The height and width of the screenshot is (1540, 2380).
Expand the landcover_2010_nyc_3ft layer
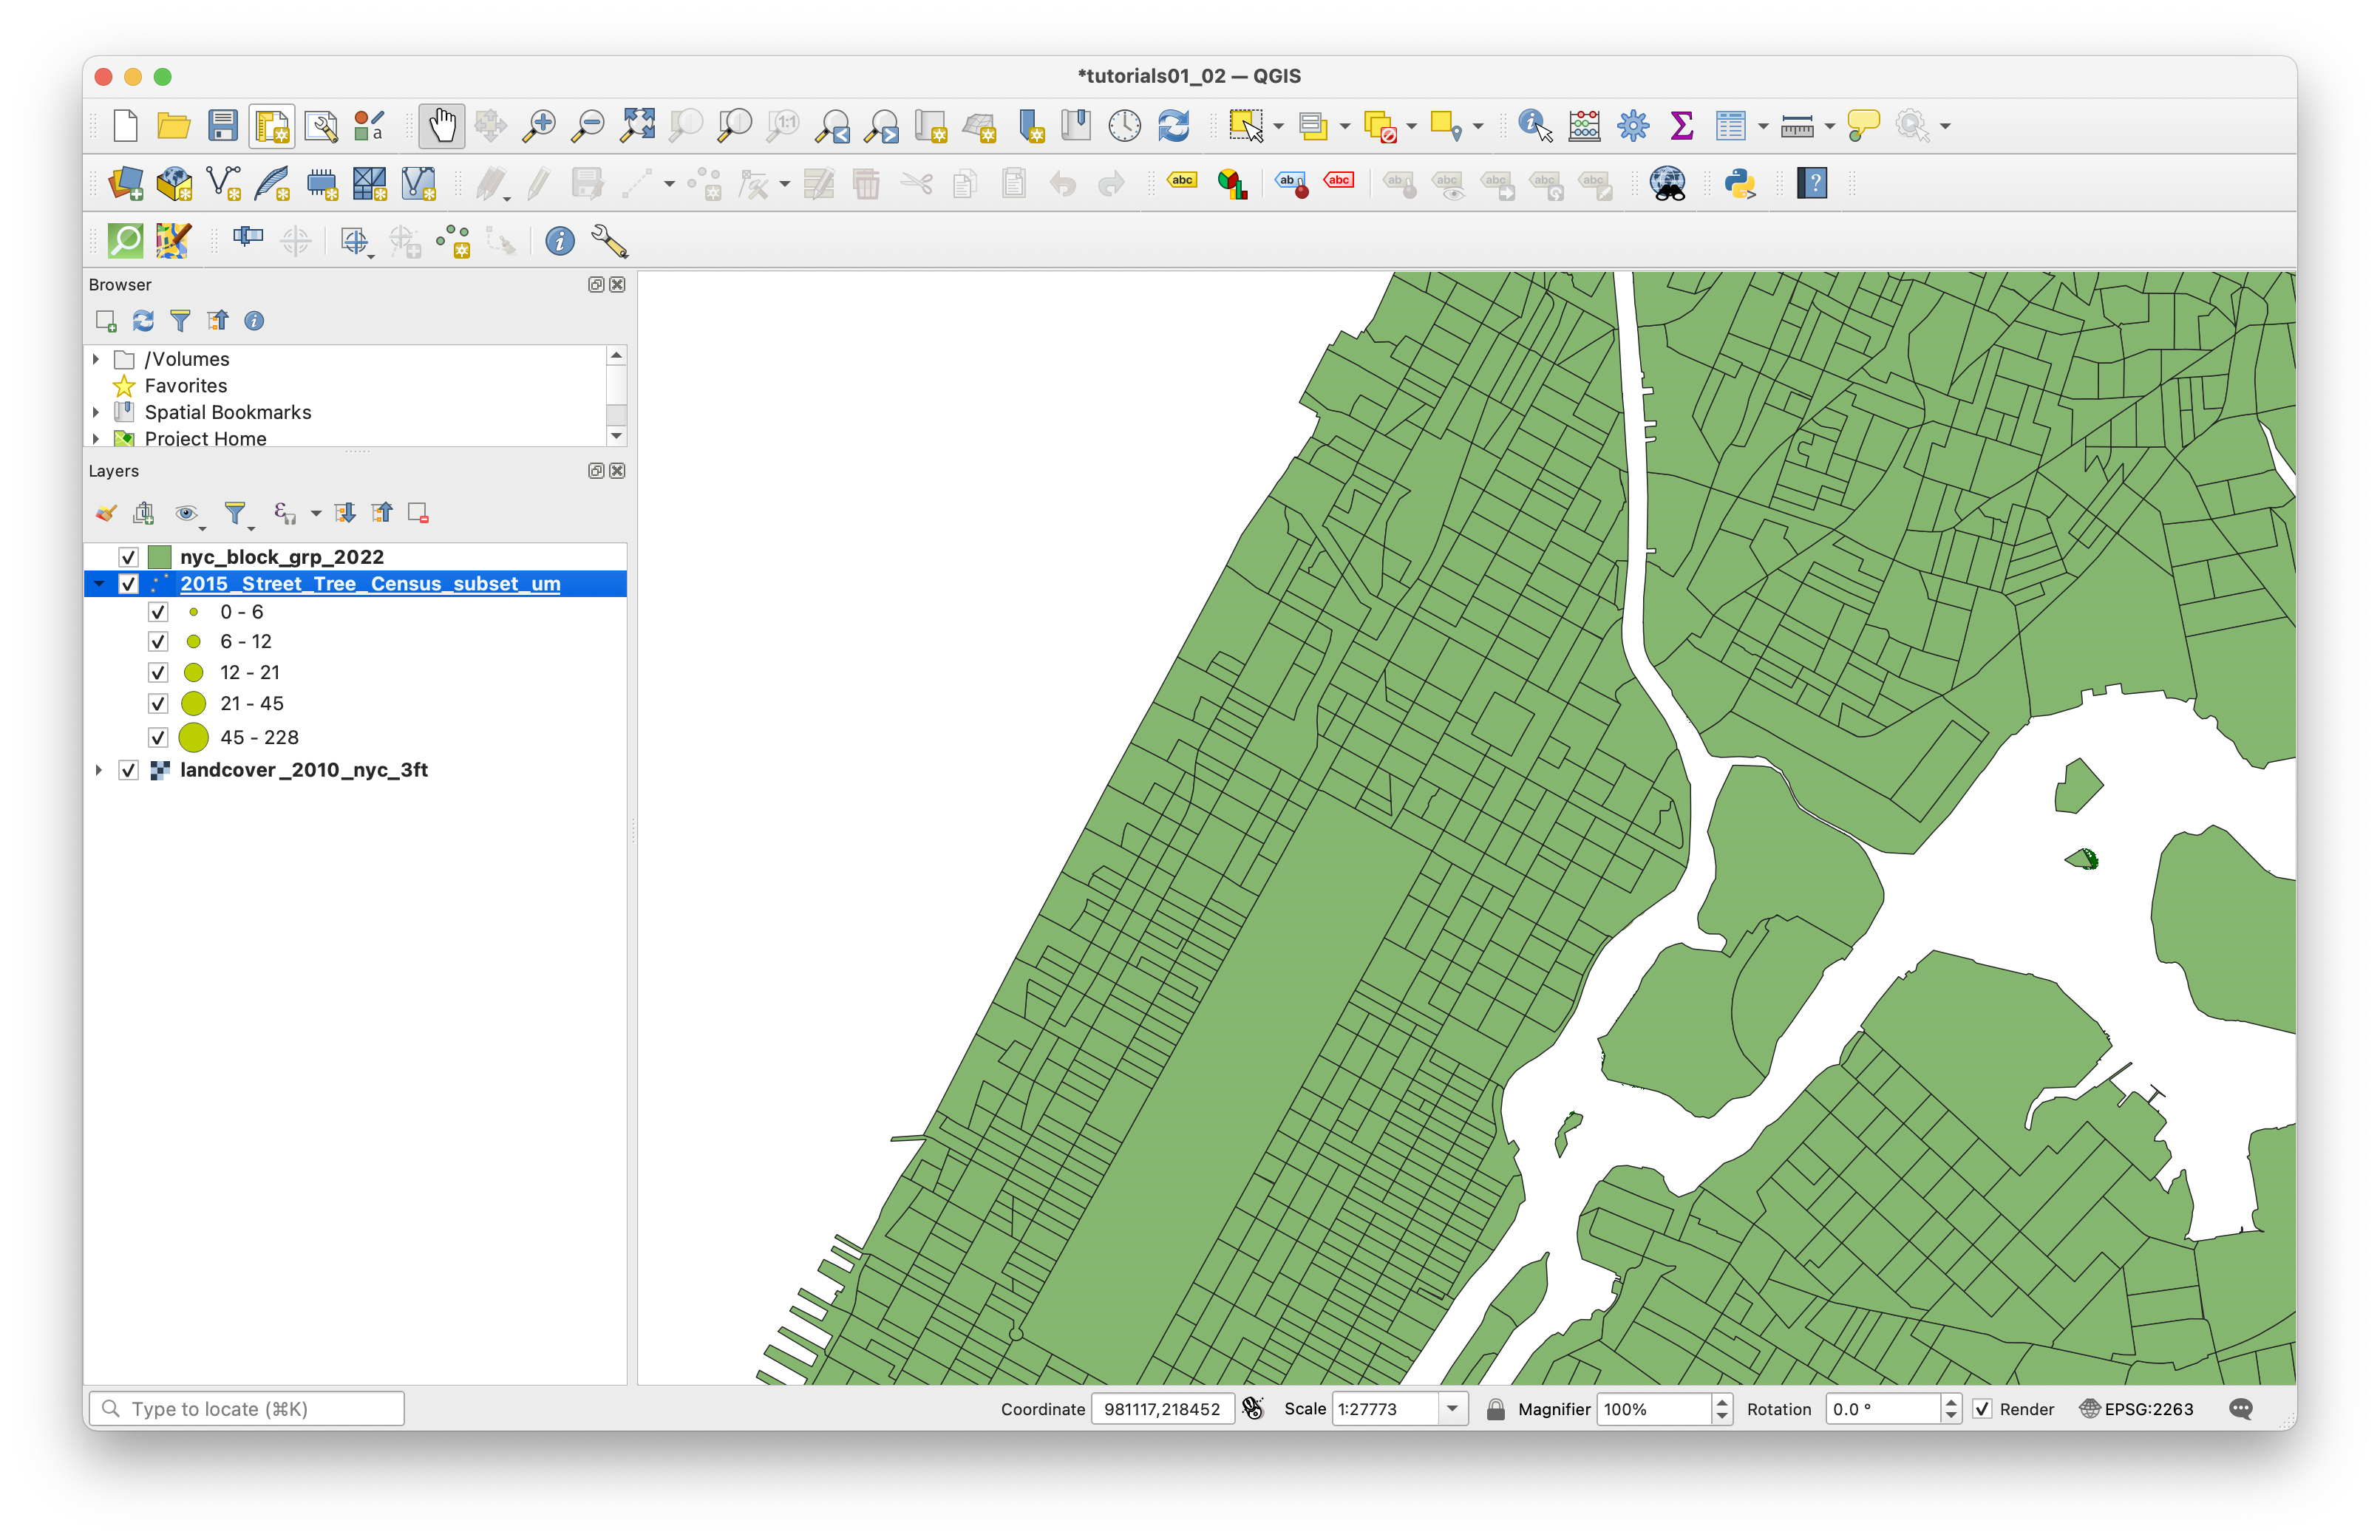point(98,770)
